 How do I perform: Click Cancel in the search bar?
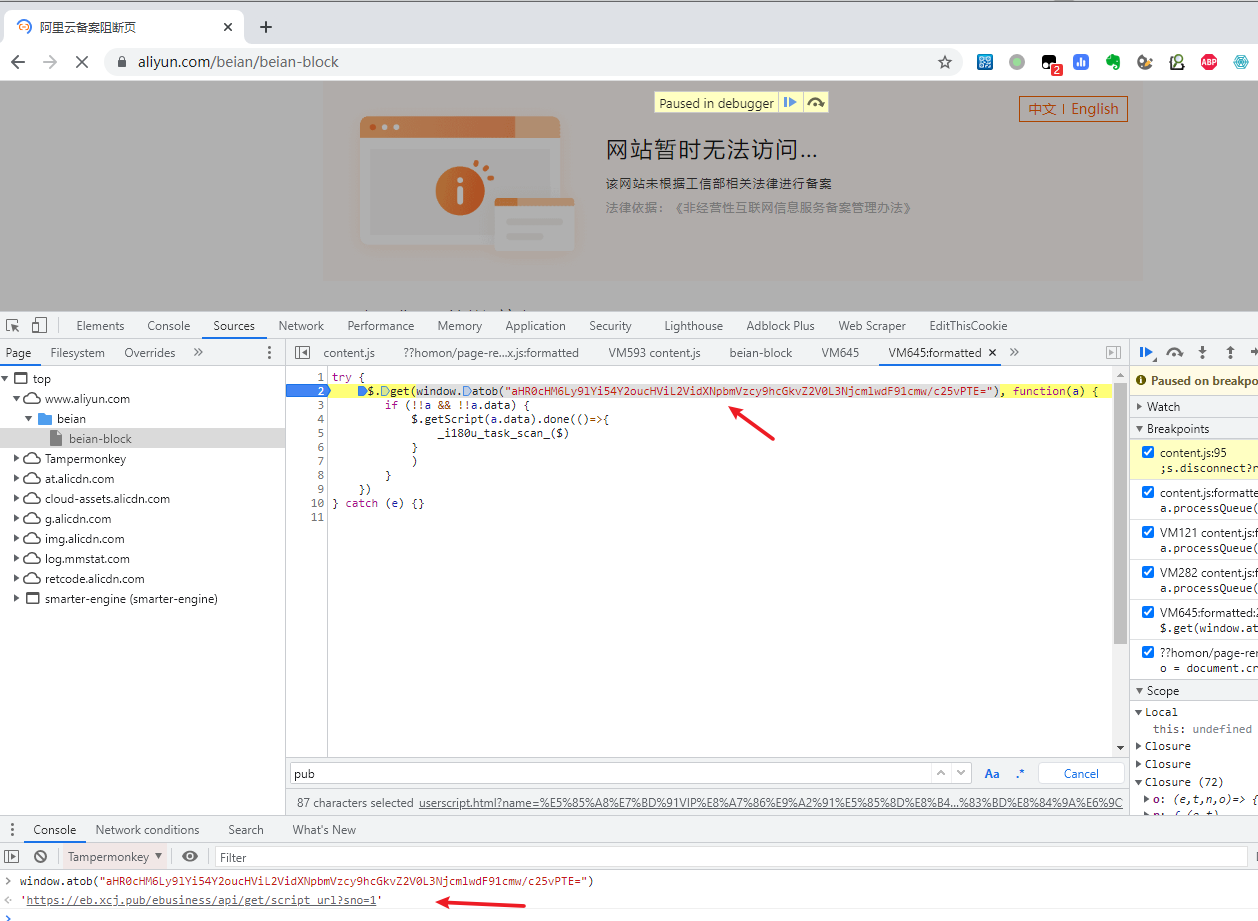tap(1081, 773)
